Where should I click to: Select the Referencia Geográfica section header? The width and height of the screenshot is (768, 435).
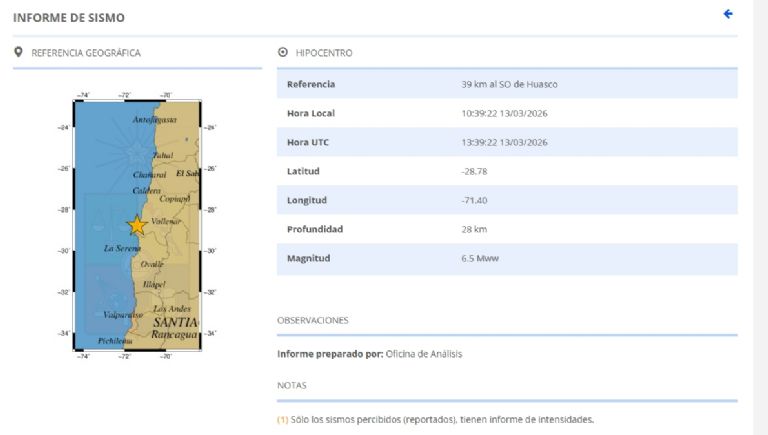(x=86, y=53)
